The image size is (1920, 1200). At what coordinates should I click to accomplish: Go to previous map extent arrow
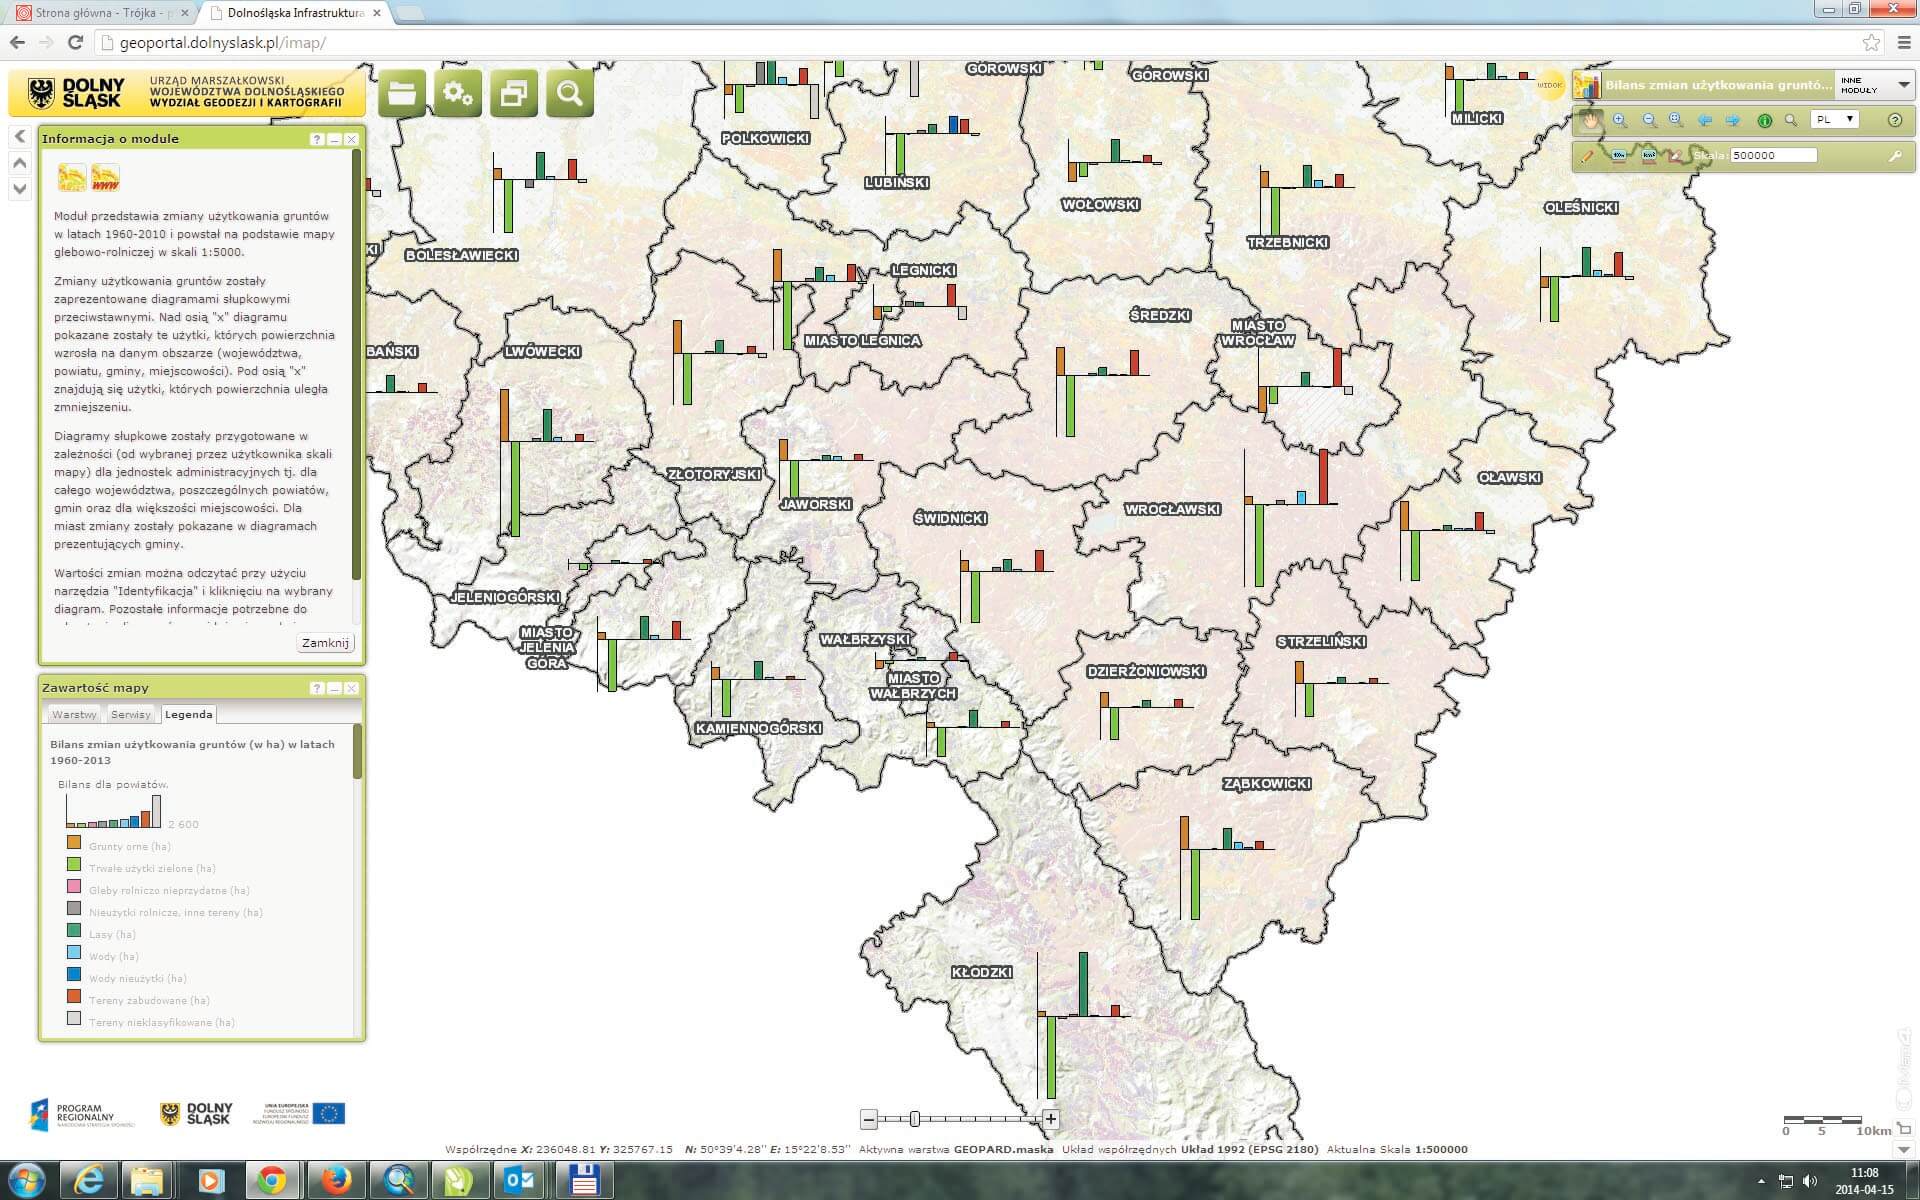pos(1705,120)
